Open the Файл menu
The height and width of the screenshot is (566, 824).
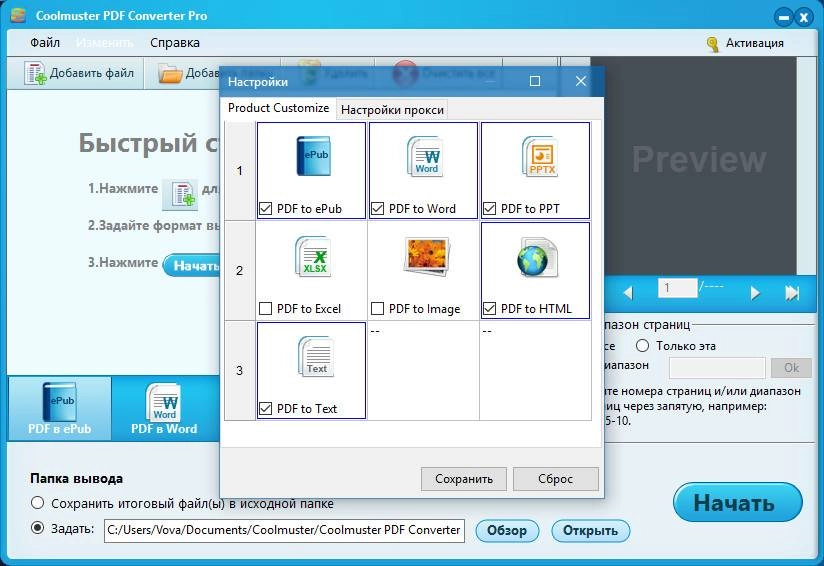(45, 43)
